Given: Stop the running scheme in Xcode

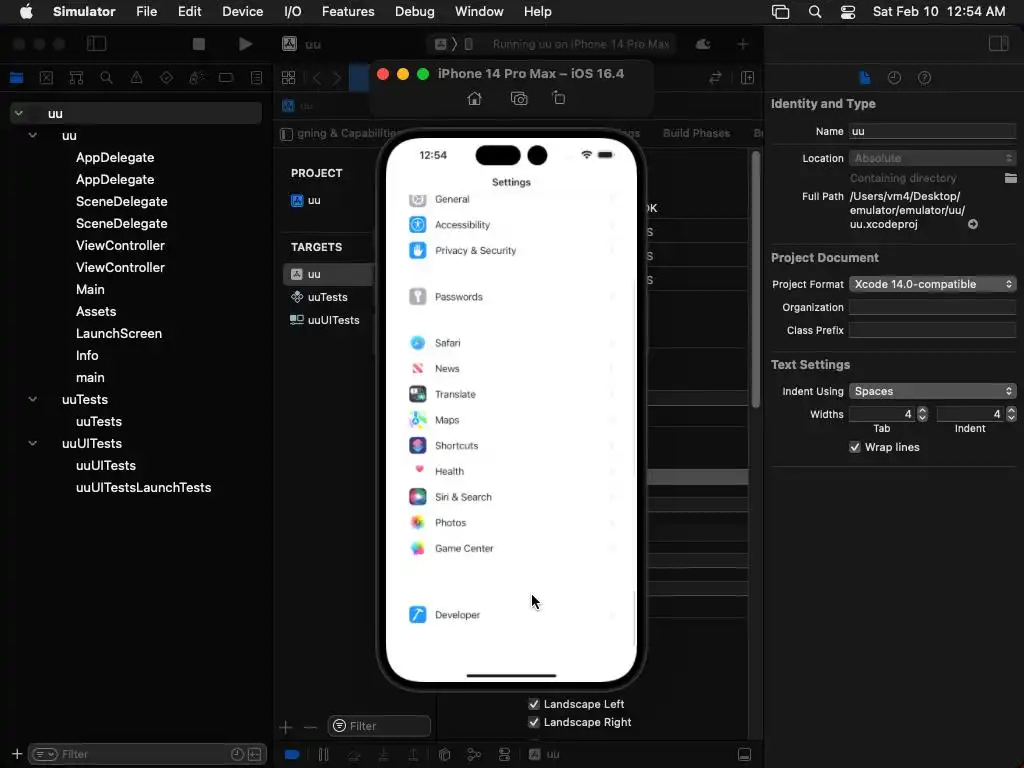Looking at the screenshot, I should [199, 44].
